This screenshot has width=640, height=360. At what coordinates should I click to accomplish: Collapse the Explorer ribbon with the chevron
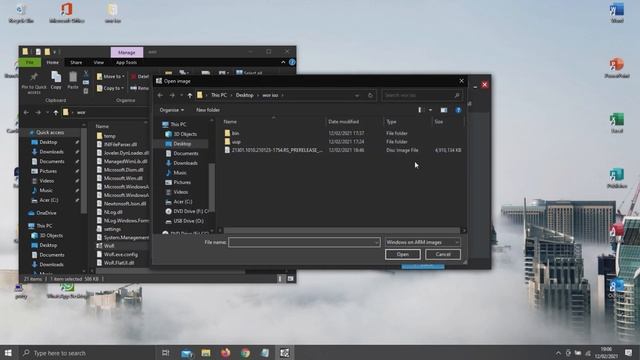point(283,62)
